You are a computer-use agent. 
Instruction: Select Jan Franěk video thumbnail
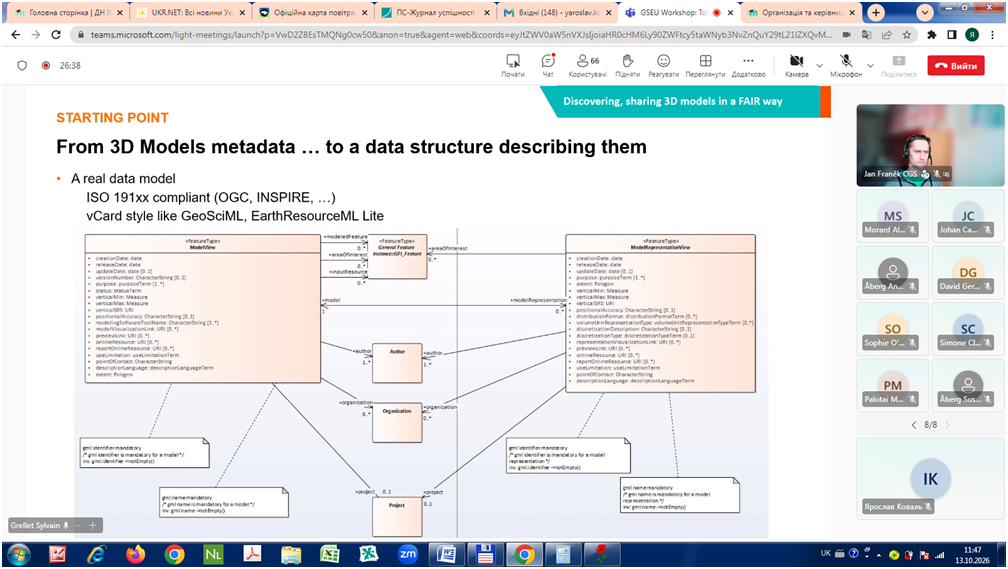930,145
